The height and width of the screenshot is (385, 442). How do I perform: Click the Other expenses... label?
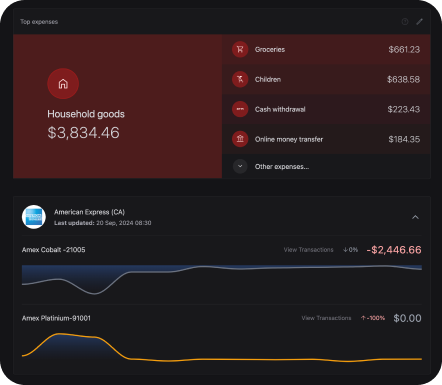(282, 167)
